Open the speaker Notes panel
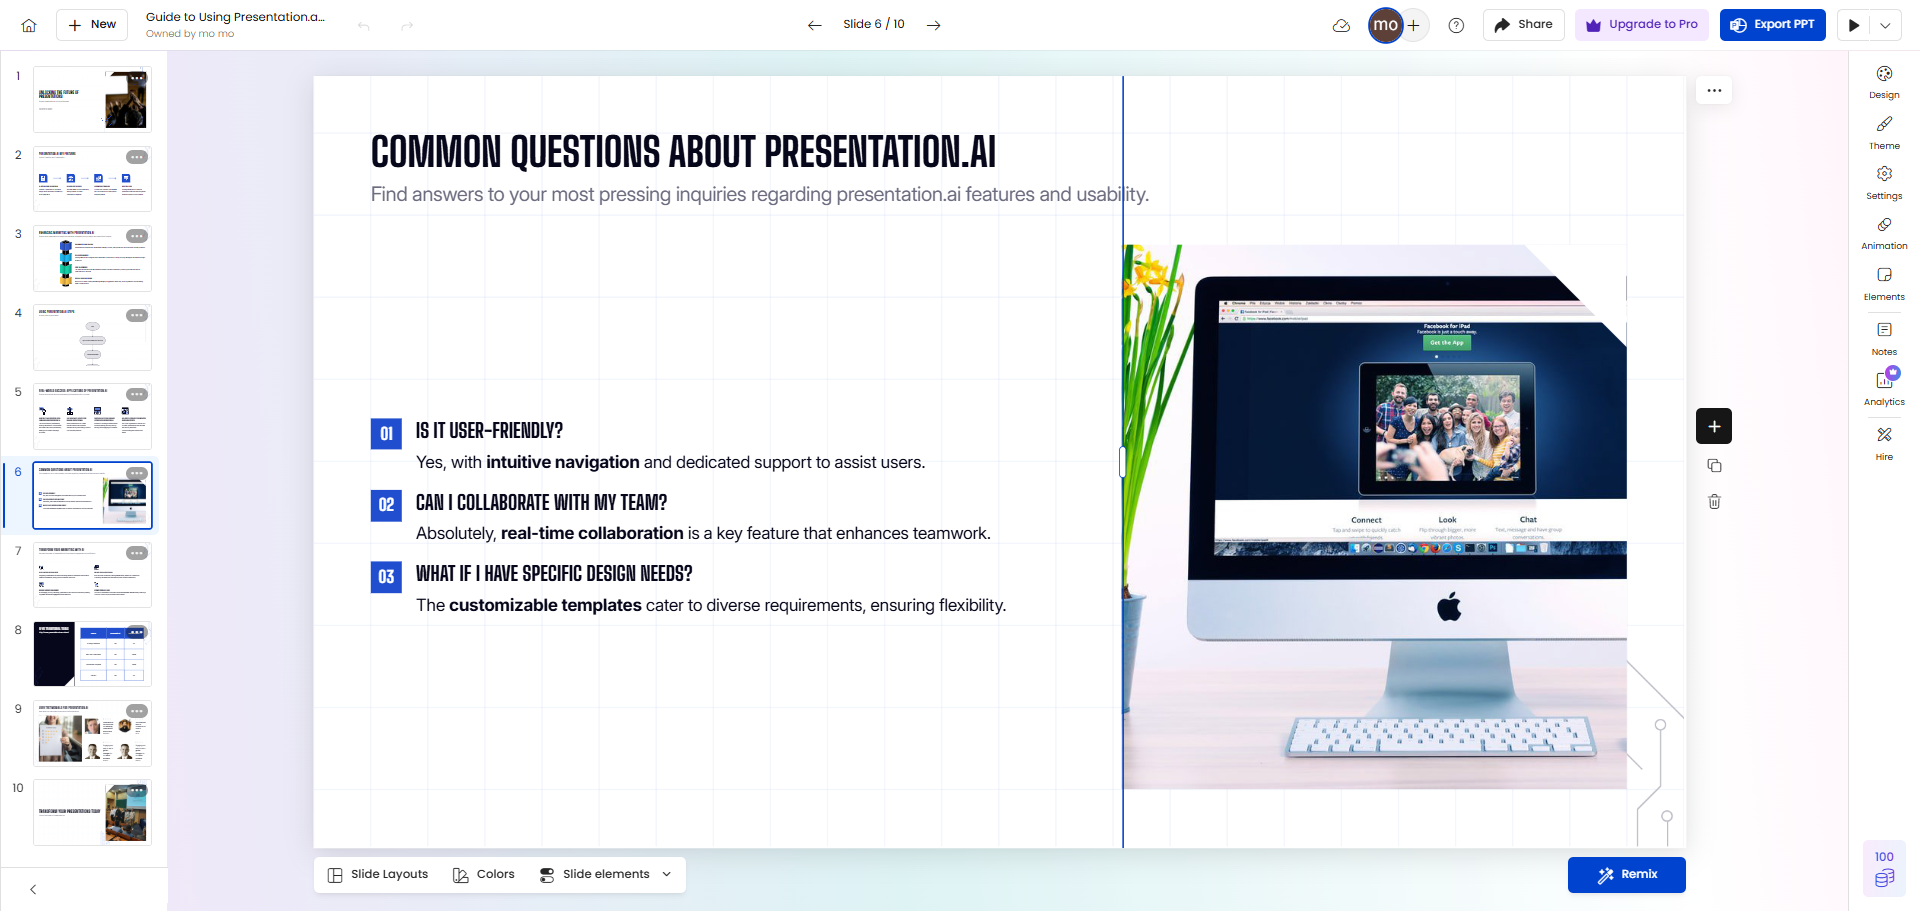Screen dimensions: 1920x911 (x=1884, y=337)
